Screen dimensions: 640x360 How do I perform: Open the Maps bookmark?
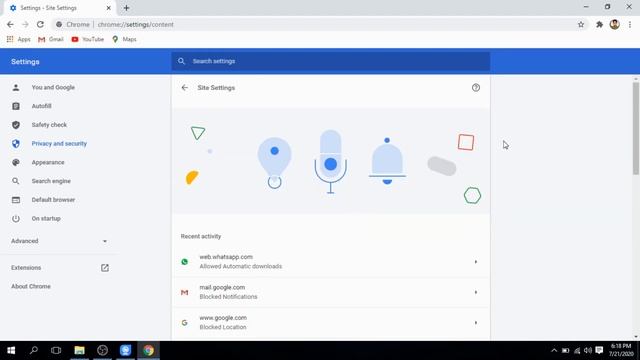click(x=124, y=39)
